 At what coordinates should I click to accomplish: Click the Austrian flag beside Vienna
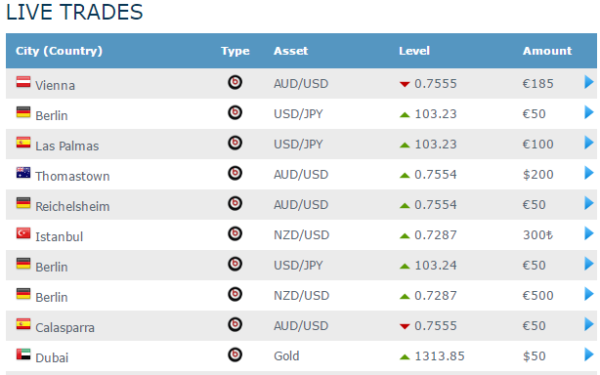pyautogui.click(x=23, y=82)
